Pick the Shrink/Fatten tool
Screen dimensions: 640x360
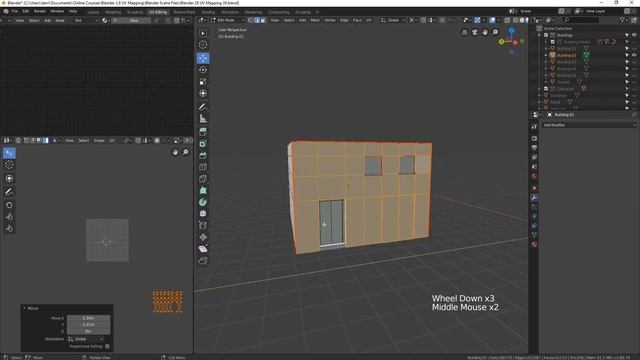click(x=203, y=237)
